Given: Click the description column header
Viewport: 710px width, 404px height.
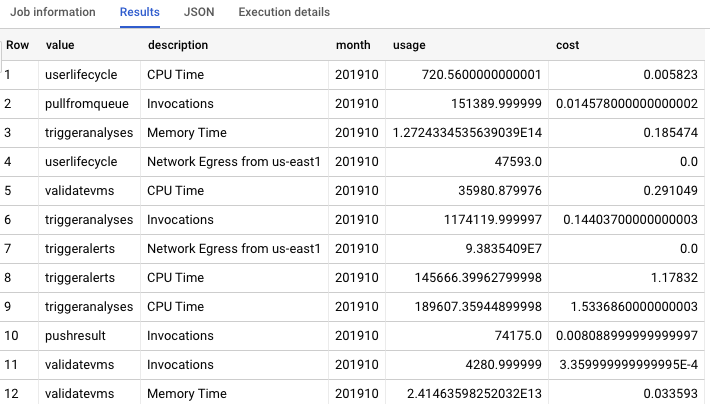Looking at the screenshot, I should [x=178, y=45].
